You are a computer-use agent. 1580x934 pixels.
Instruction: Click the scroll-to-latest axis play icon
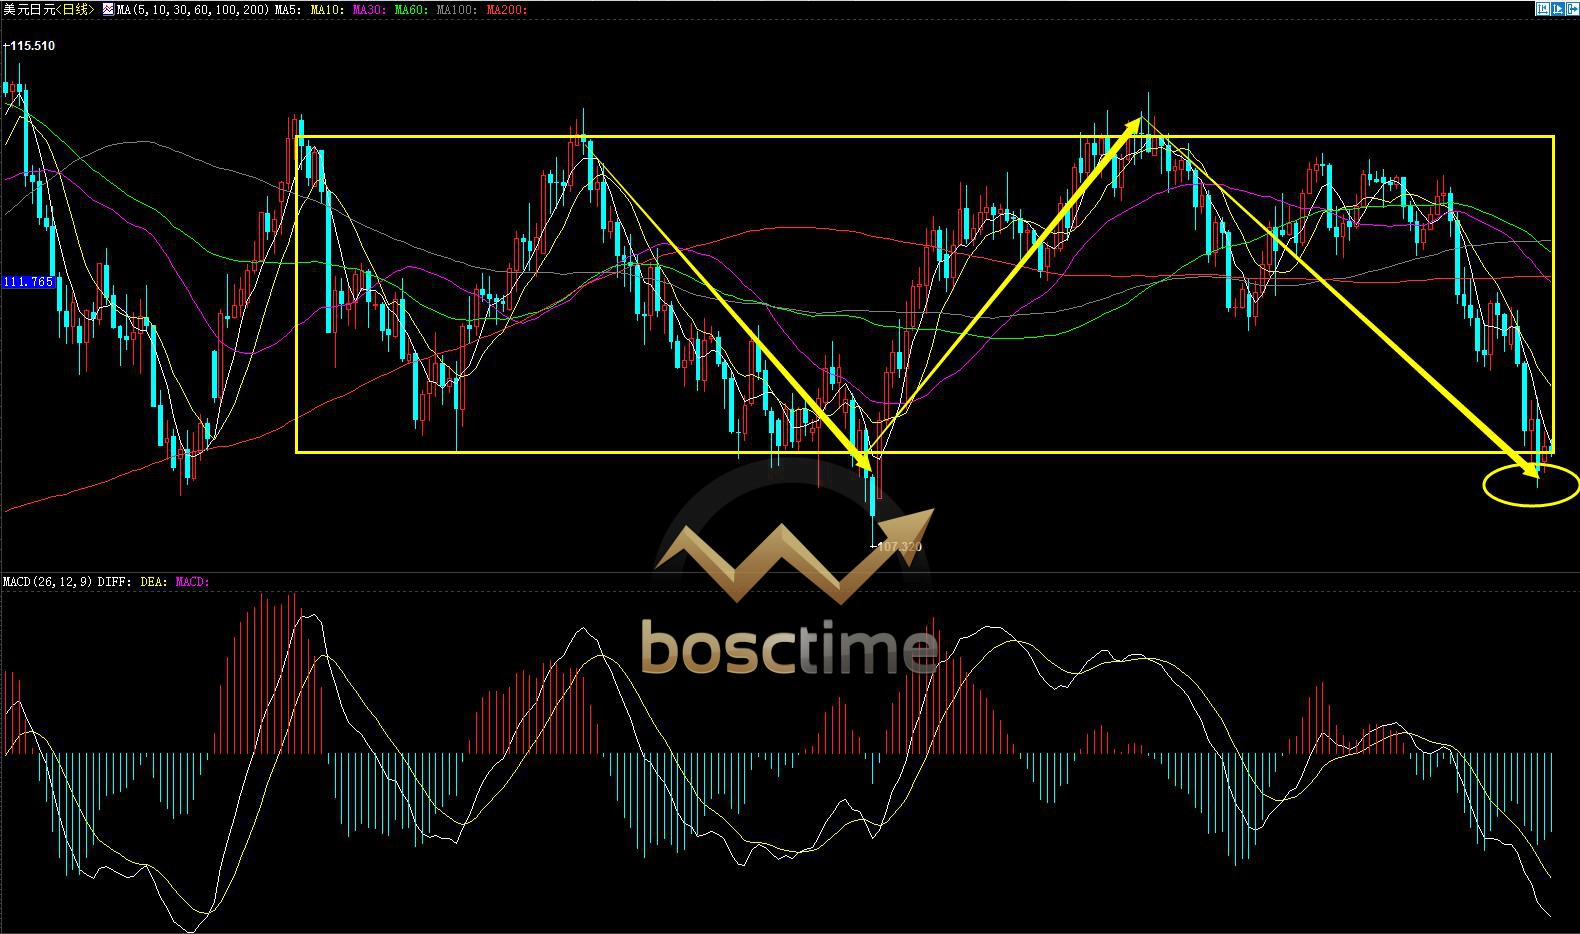click(x=1558, y=9)
